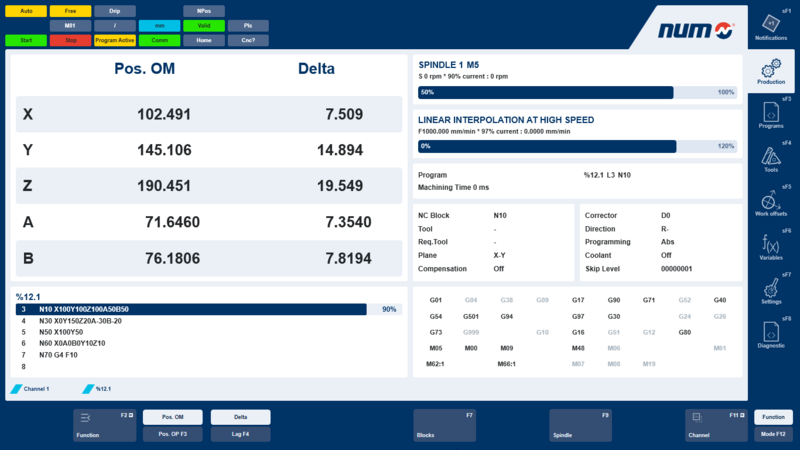Toggle the Drip status button

pyautogui.click(x=114, y=11)
